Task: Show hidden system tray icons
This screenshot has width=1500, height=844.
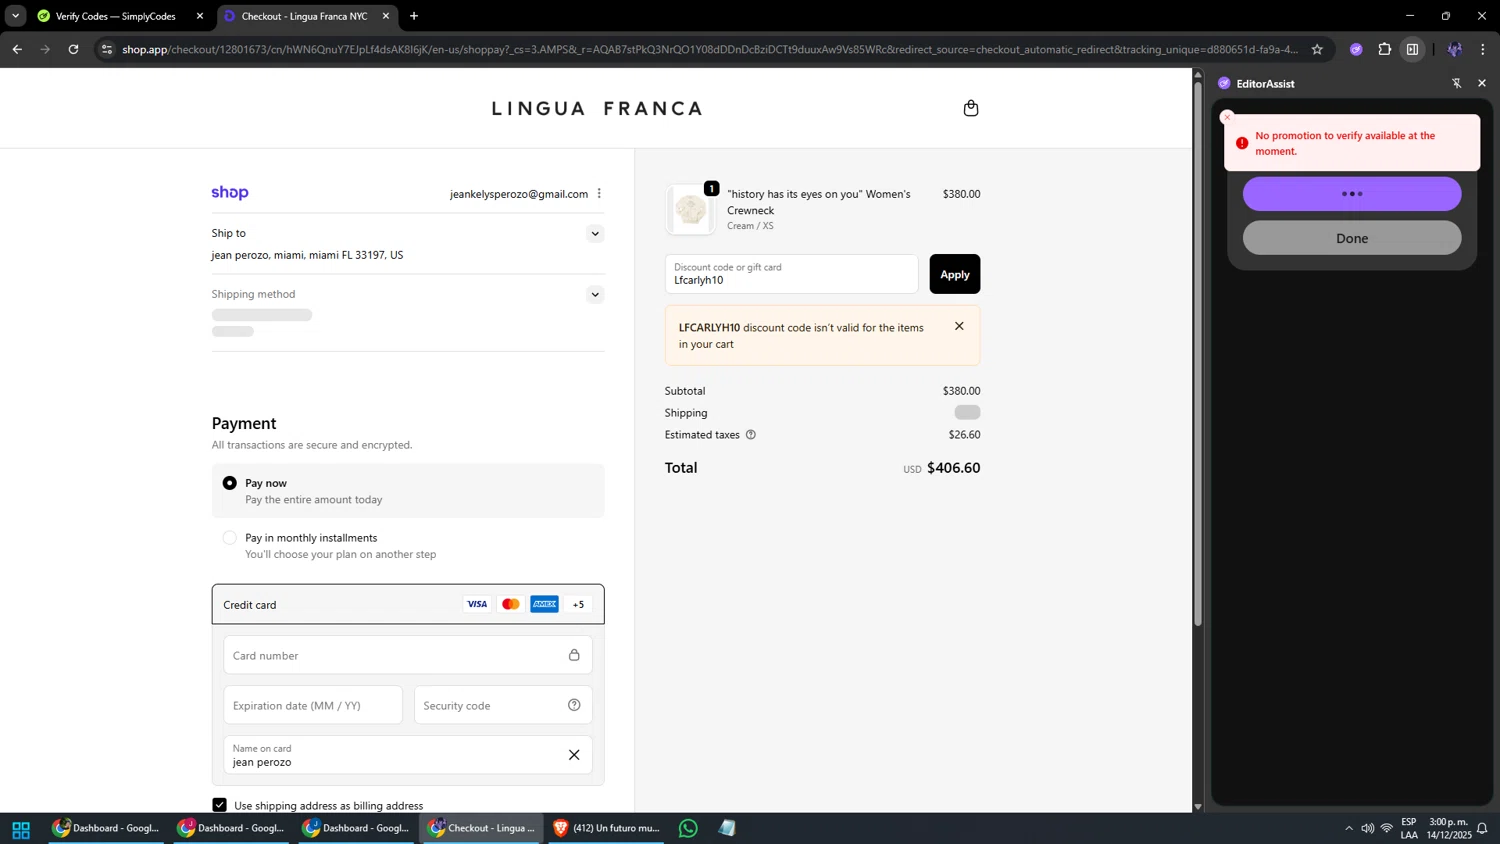Action: point(1348,829)
